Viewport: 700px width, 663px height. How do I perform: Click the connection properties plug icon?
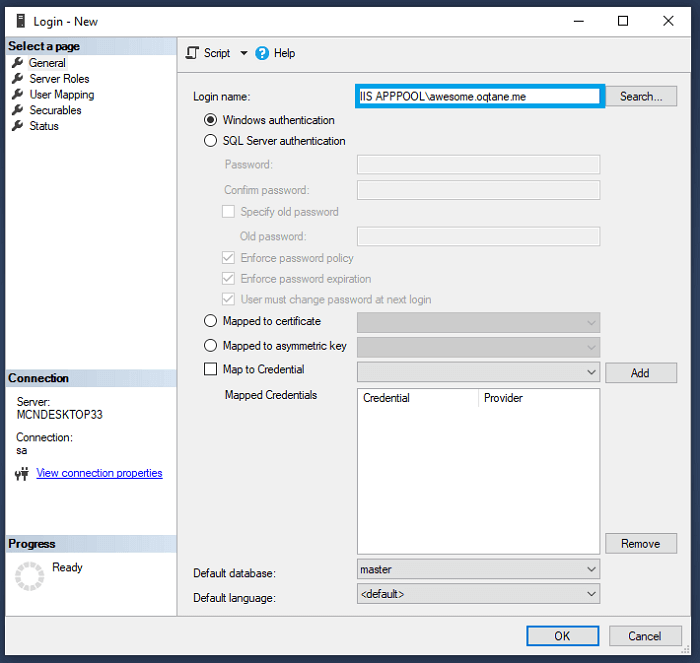point(21,474)
